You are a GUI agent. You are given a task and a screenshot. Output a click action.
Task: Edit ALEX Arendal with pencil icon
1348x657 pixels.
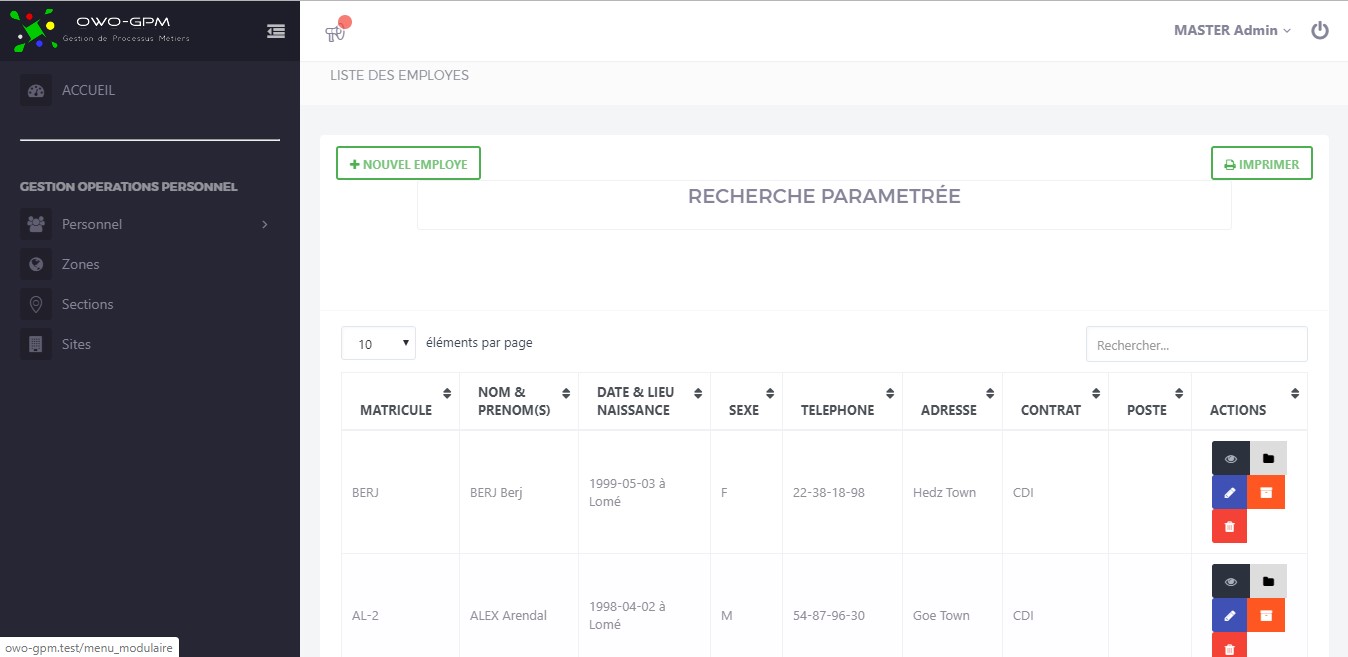(x=1230, y=615)
